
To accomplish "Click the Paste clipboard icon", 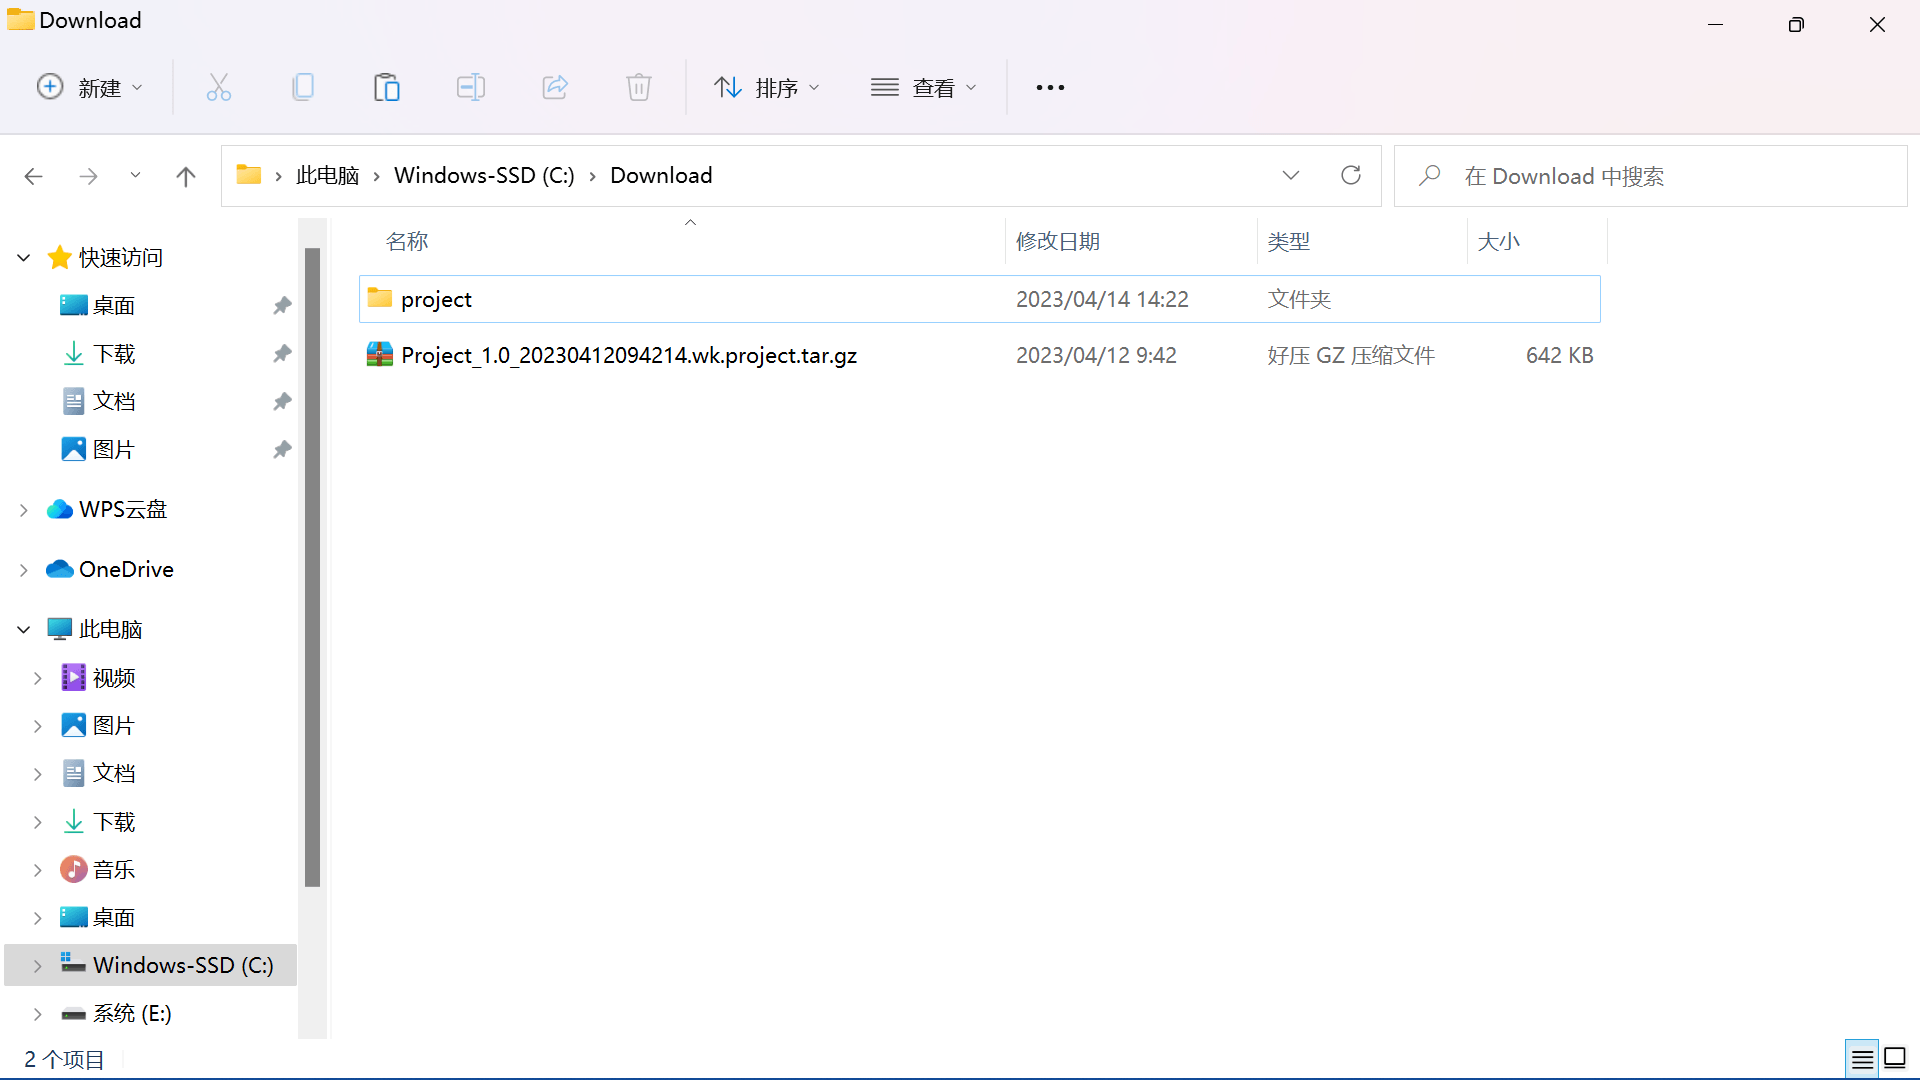I will [x=387, y=88].
